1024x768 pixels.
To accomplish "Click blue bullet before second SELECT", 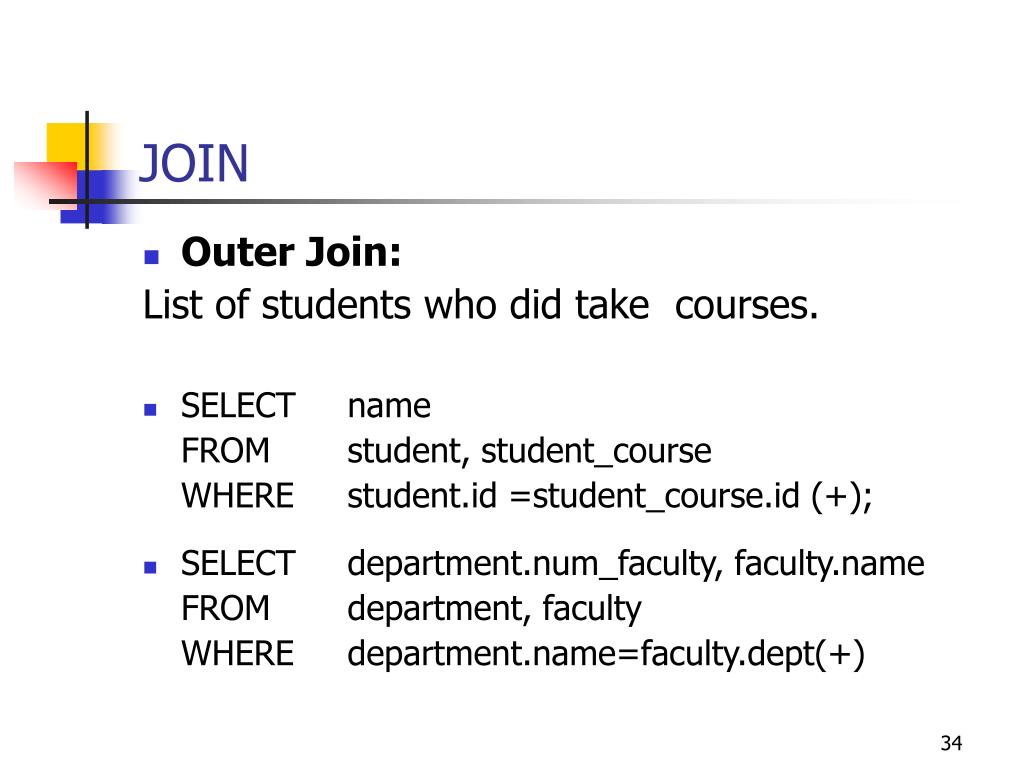I will 150,567.
